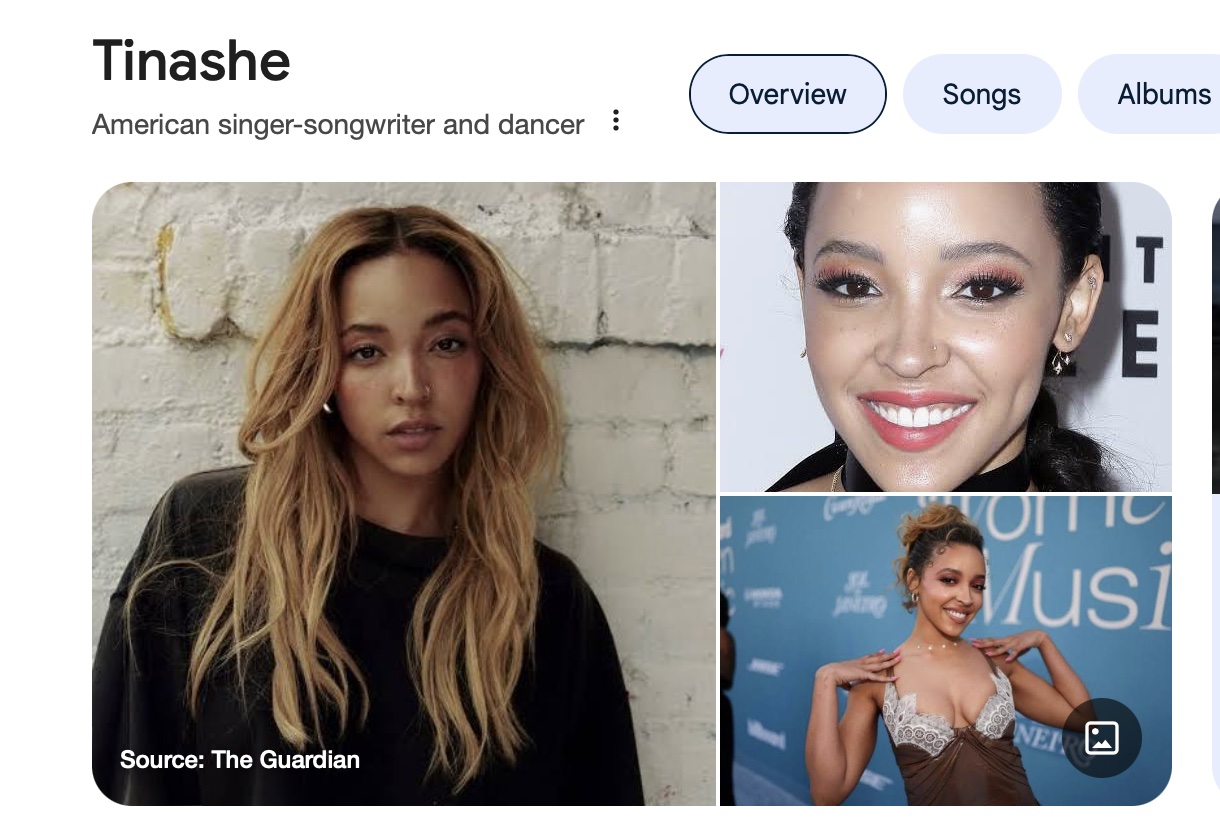Open the blue backdrop event photo

click(946, 651)
